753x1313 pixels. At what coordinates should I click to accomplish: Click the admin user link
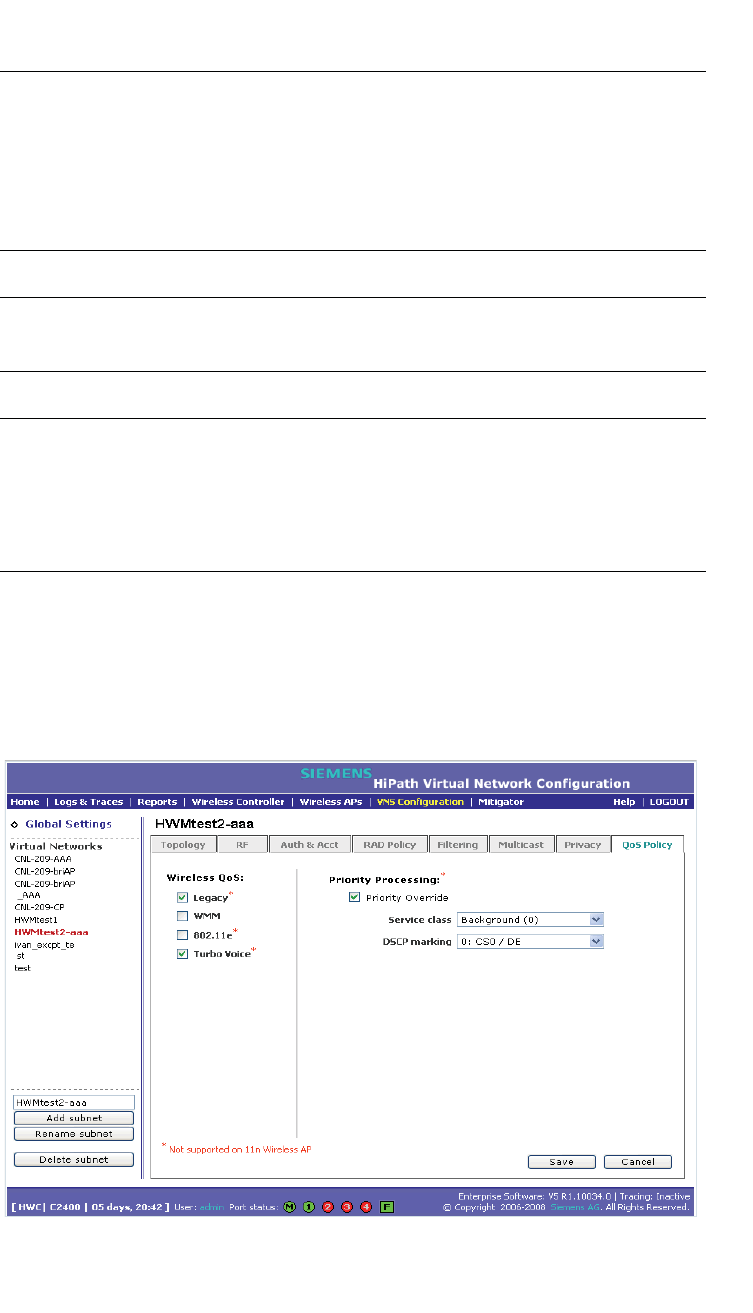(x=212, y=1207)
